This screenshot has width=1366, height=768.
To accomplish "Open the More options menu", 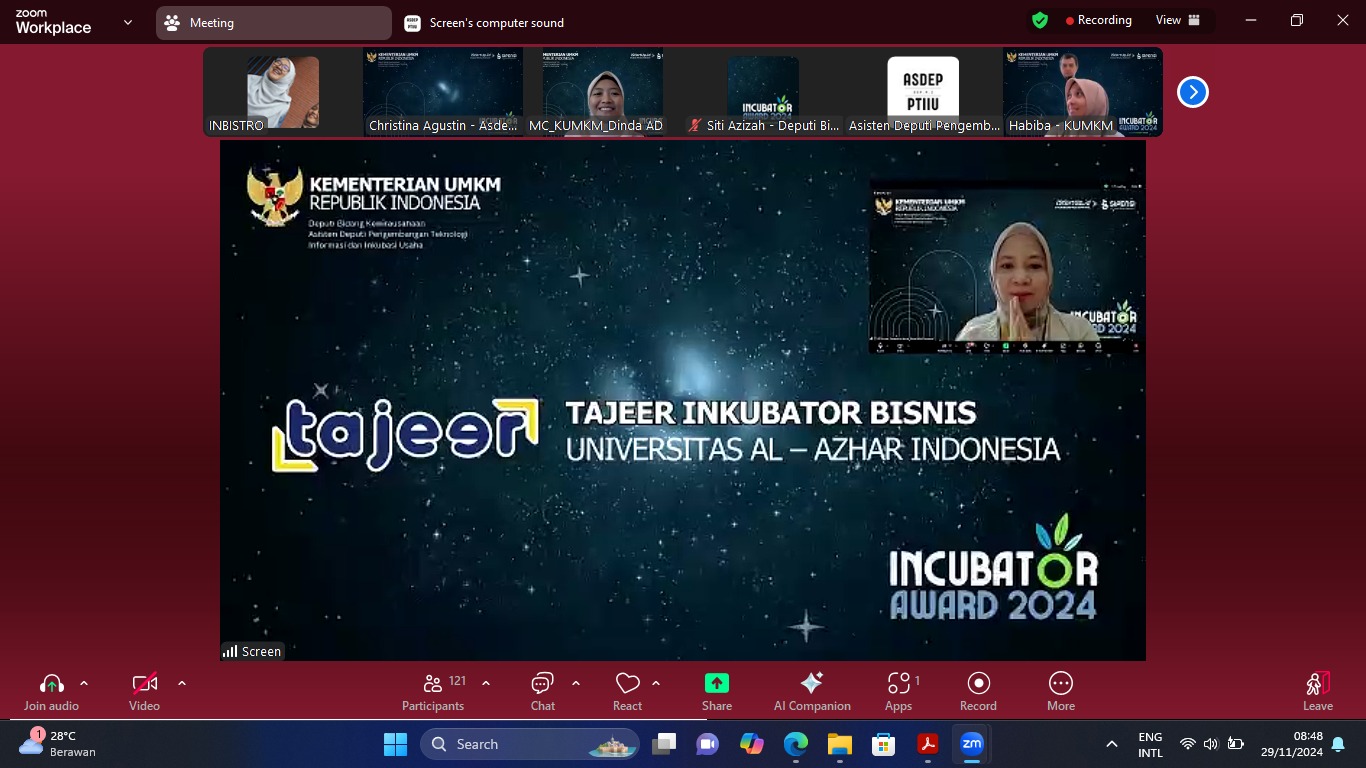I will tap(1061, 692).
